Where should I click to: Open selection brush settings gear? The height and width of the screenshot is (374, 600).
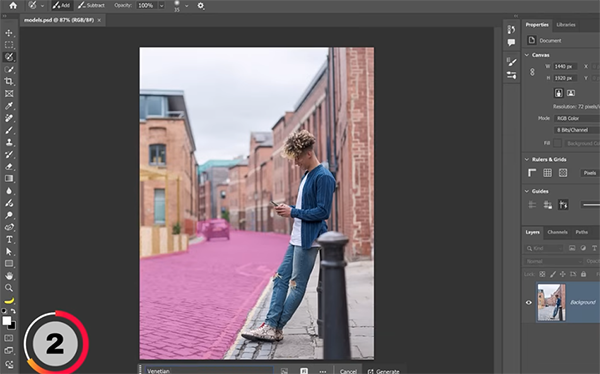(x=200, y=6)
